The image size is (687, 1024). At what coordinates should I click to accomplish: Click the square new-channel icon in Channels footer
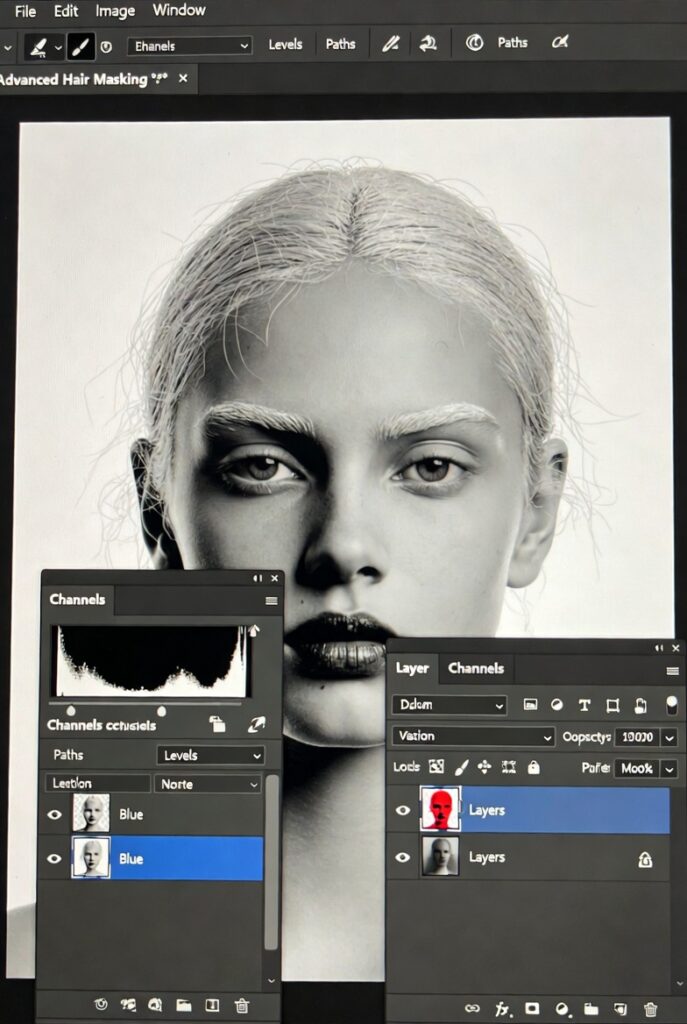point(212,1006)
